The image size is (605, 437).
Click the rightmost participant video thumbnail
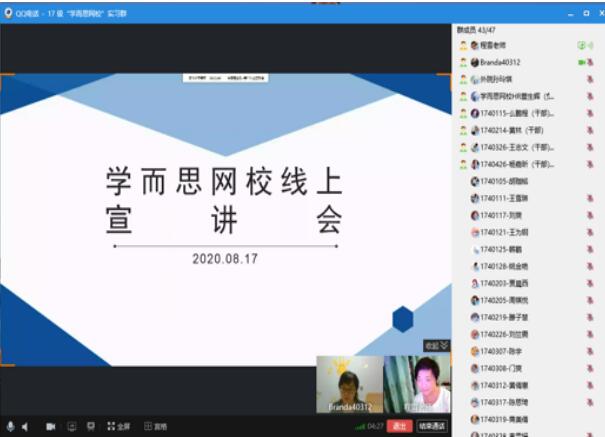[x=417, y=384]
